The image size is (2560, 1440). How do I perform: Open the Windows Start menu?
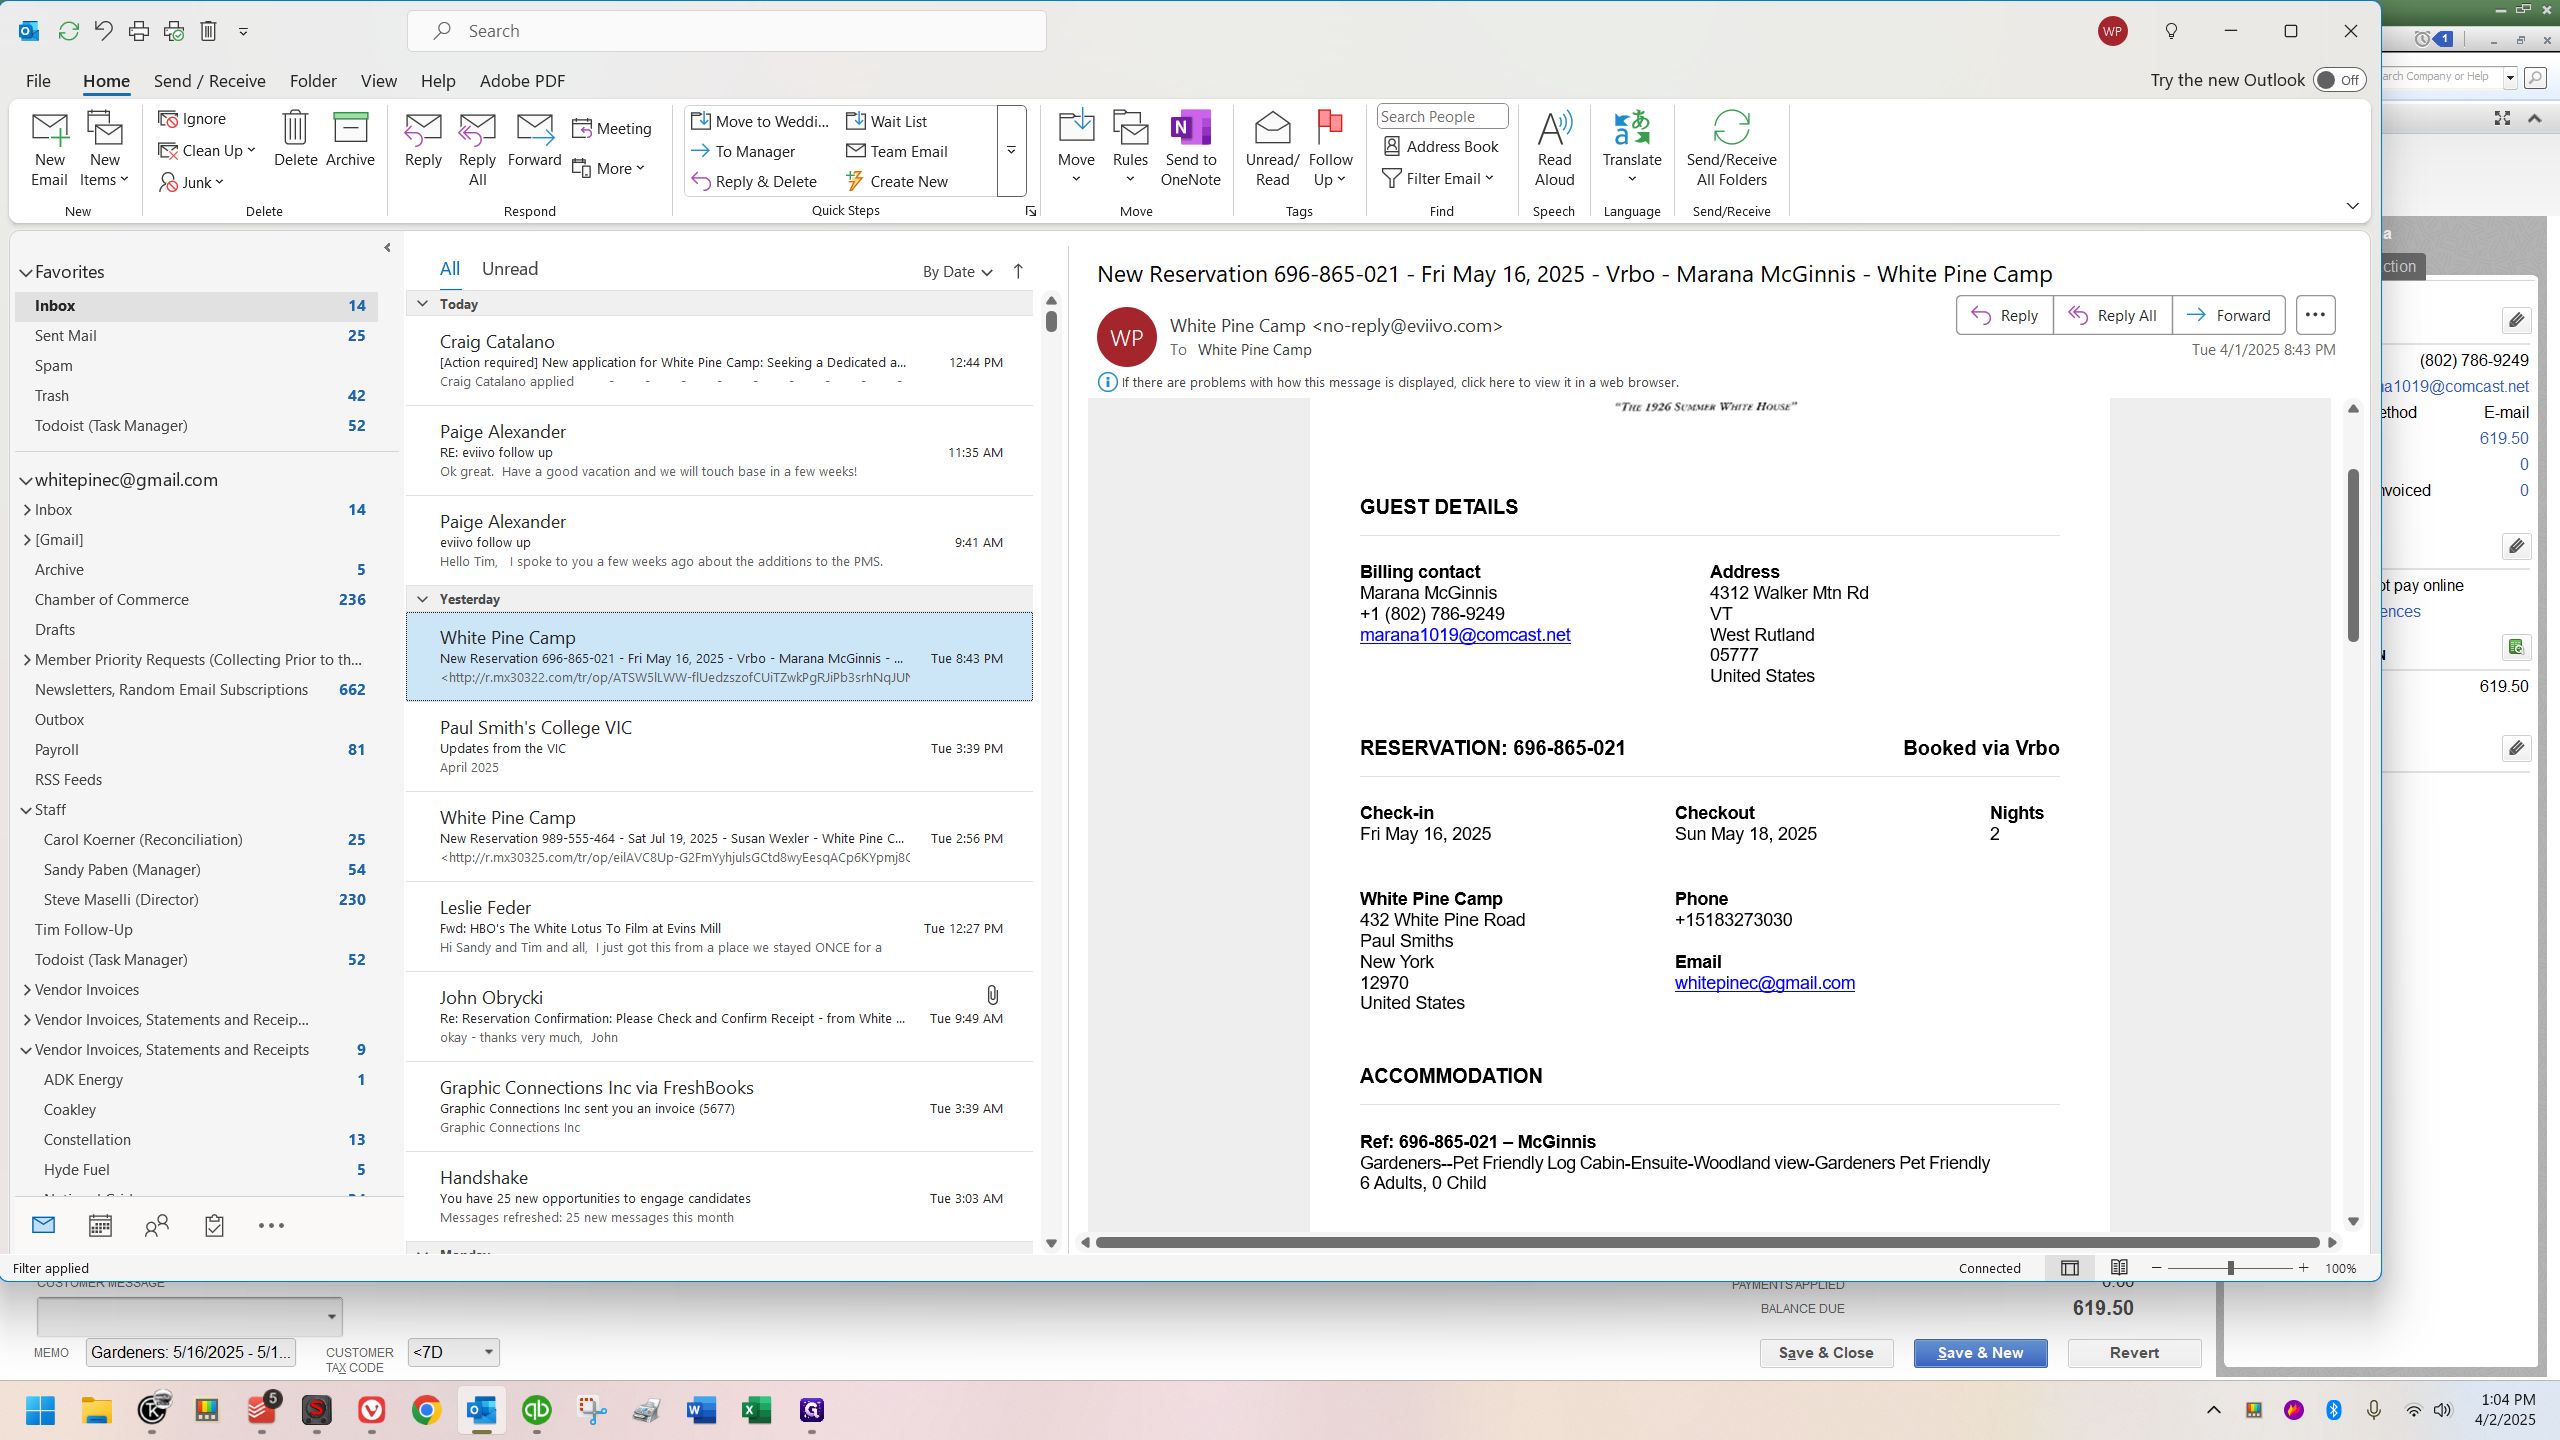click(x=41, y=1410)
